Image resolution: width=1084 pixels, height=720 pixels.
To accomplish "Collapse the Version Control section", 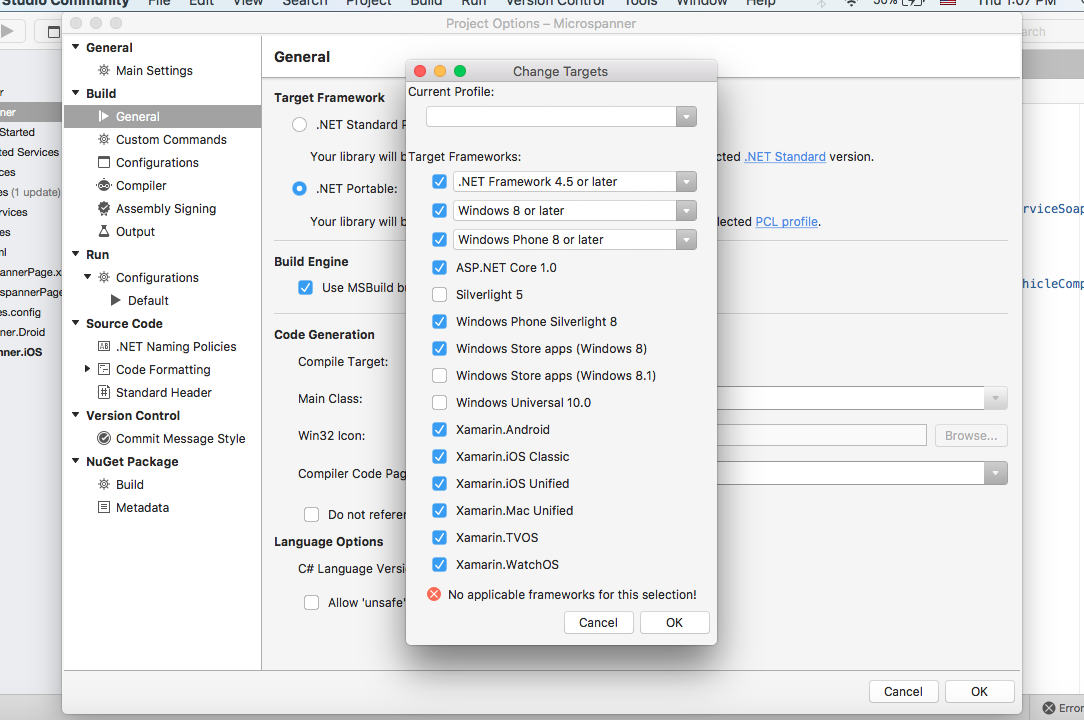I will coord(74,415).
